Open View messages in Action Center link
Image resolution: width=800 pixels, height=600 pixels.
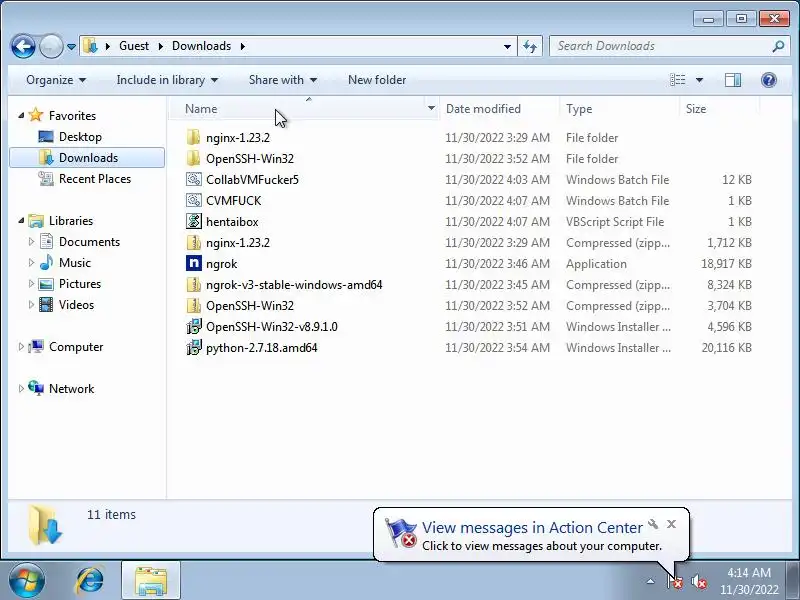[532, 528]
